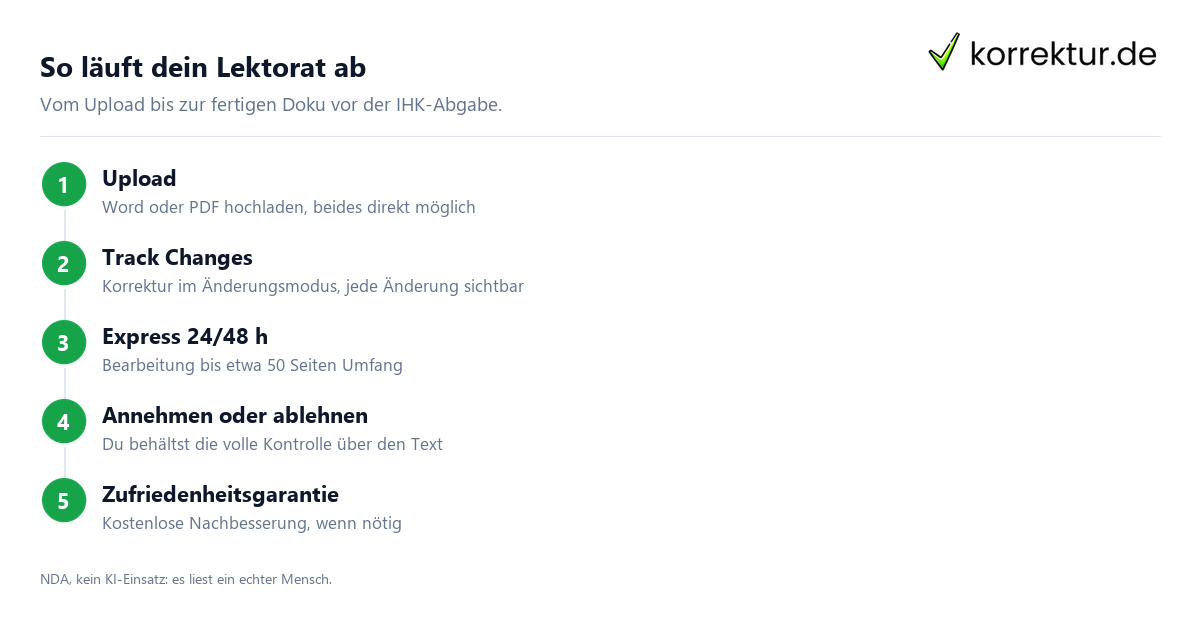Click the green step 1 circle
This screenshot has width=1200, height=630.
tap(64, 185)
